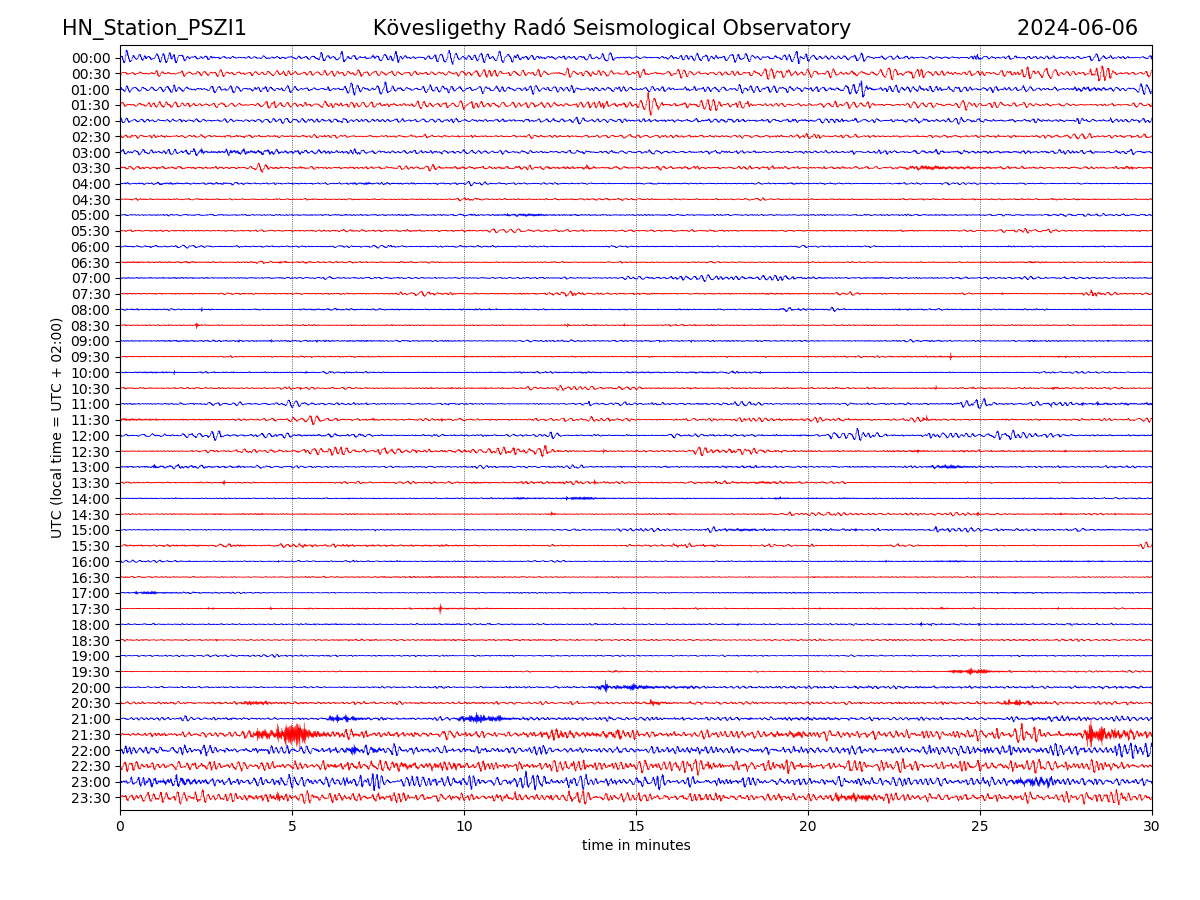This screenshot has width=1200, height=900.
Task: Click the vertical UTC local time axis label
Action: (57, 428)
